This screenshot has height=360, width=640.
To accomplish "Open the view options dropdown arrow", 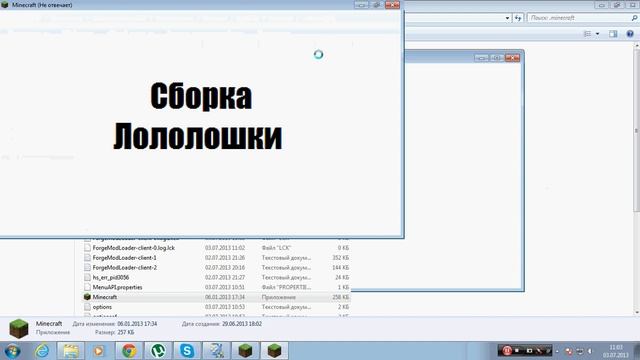I will [x=598, y=34].
